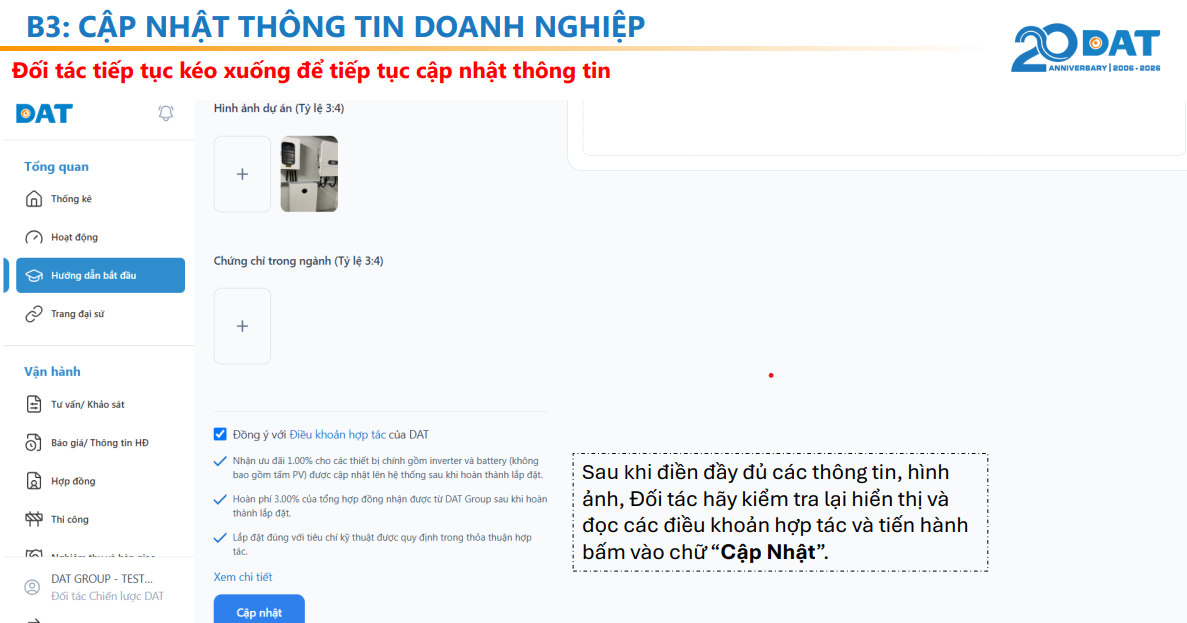
Task: Click the Tổng quan section heading
Action: click(57, 167)
